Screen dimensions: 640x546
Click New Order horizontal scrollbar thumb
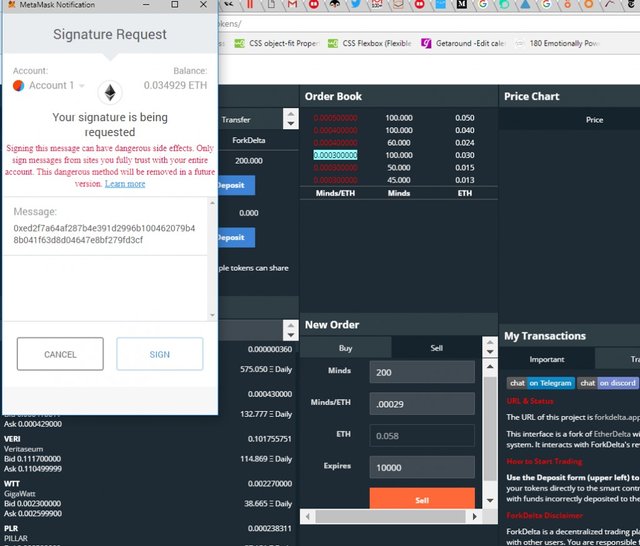[390, 516]
